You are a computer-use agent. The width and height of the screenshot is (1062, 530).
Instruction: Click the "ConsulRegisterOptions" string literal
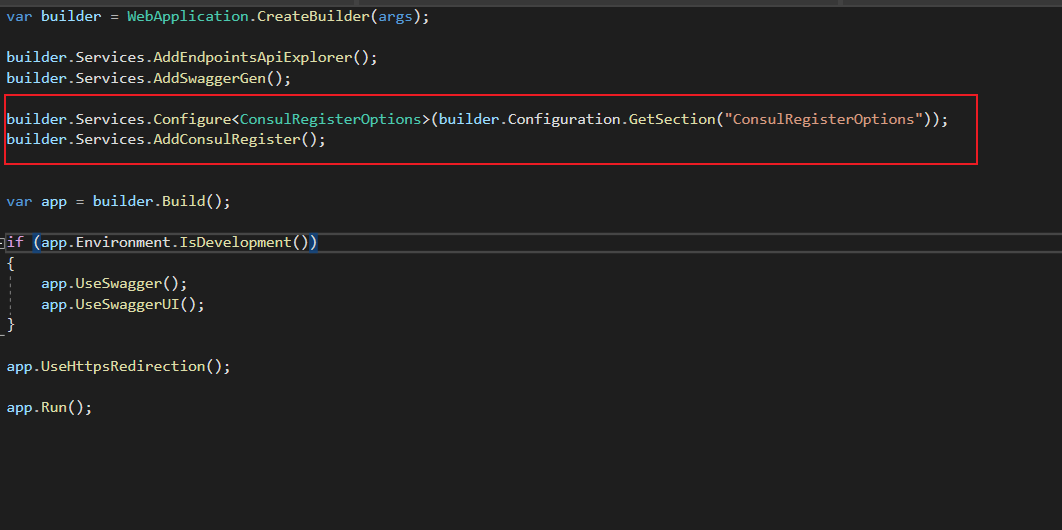point(823,119)
